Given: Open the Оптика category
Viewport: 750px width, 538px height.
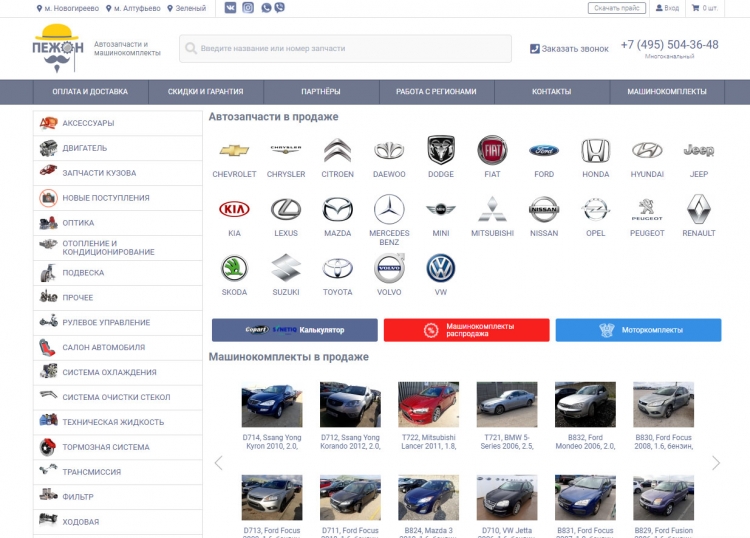Looking at the screenshot, I should (118, 223).
